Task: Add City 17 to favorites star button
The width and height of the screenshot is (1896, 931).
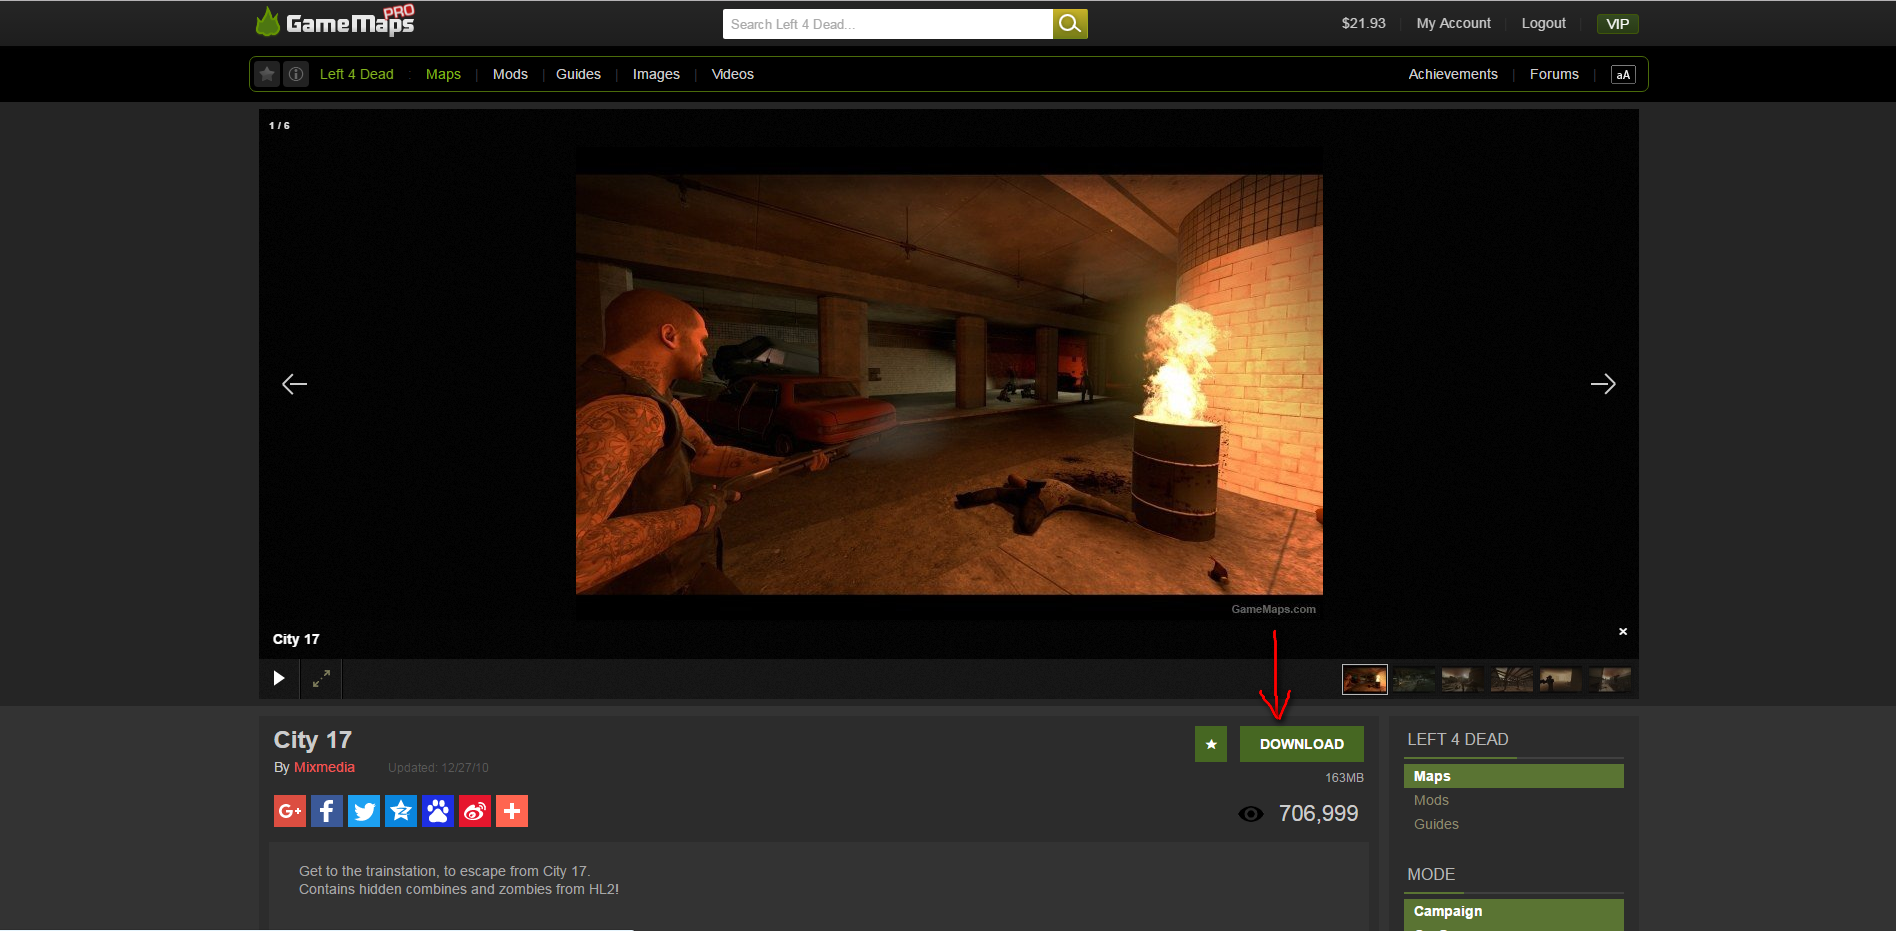Action: (x=1211, y=744)
